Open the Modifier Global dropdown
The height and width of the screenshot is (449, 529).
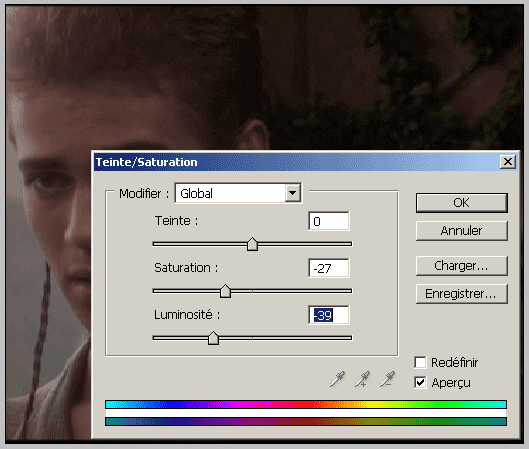(238, 193)
